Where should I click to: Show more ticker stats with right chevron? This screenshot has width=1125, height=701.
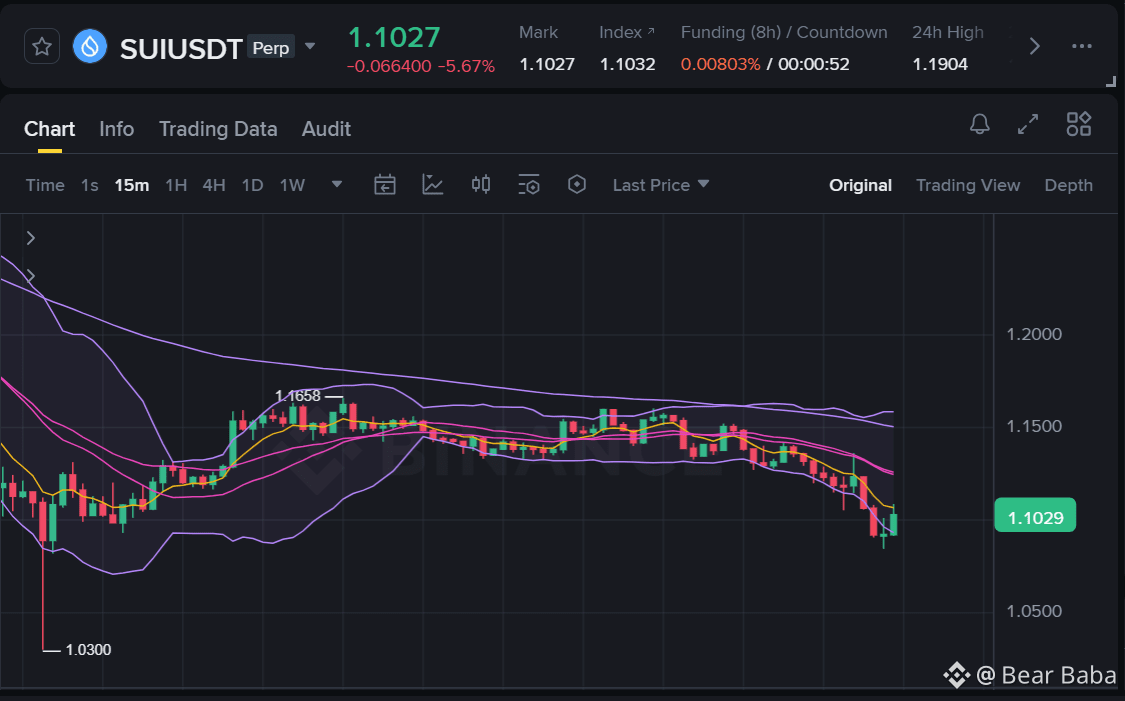point(1035,47)
